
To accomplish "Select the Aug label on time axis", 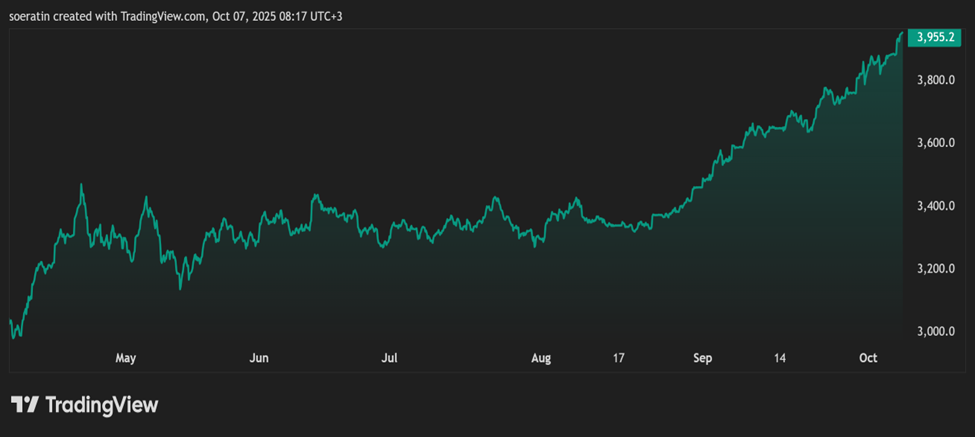I will (x=541, y=358).
